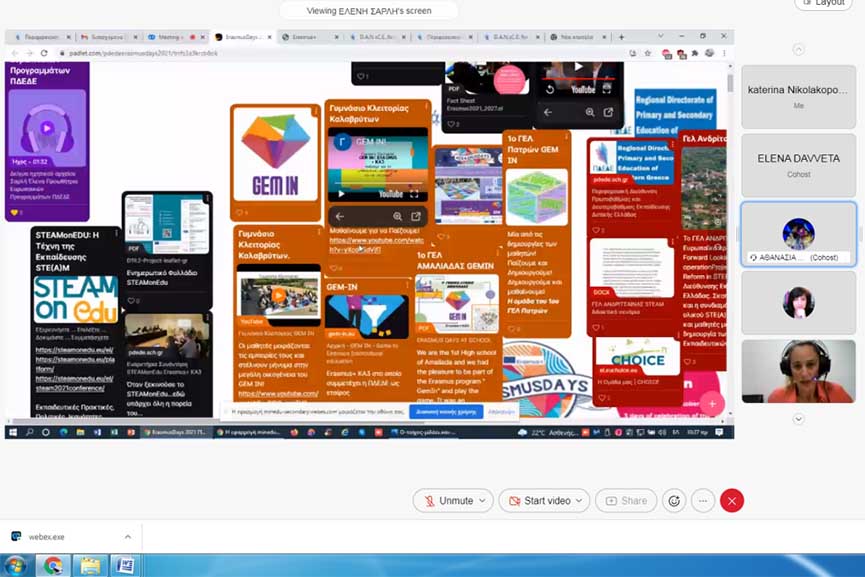Select ELENA DAVVETA cohost tile
865x577 pixels.
pyautogui.click(x=798, y=165)
